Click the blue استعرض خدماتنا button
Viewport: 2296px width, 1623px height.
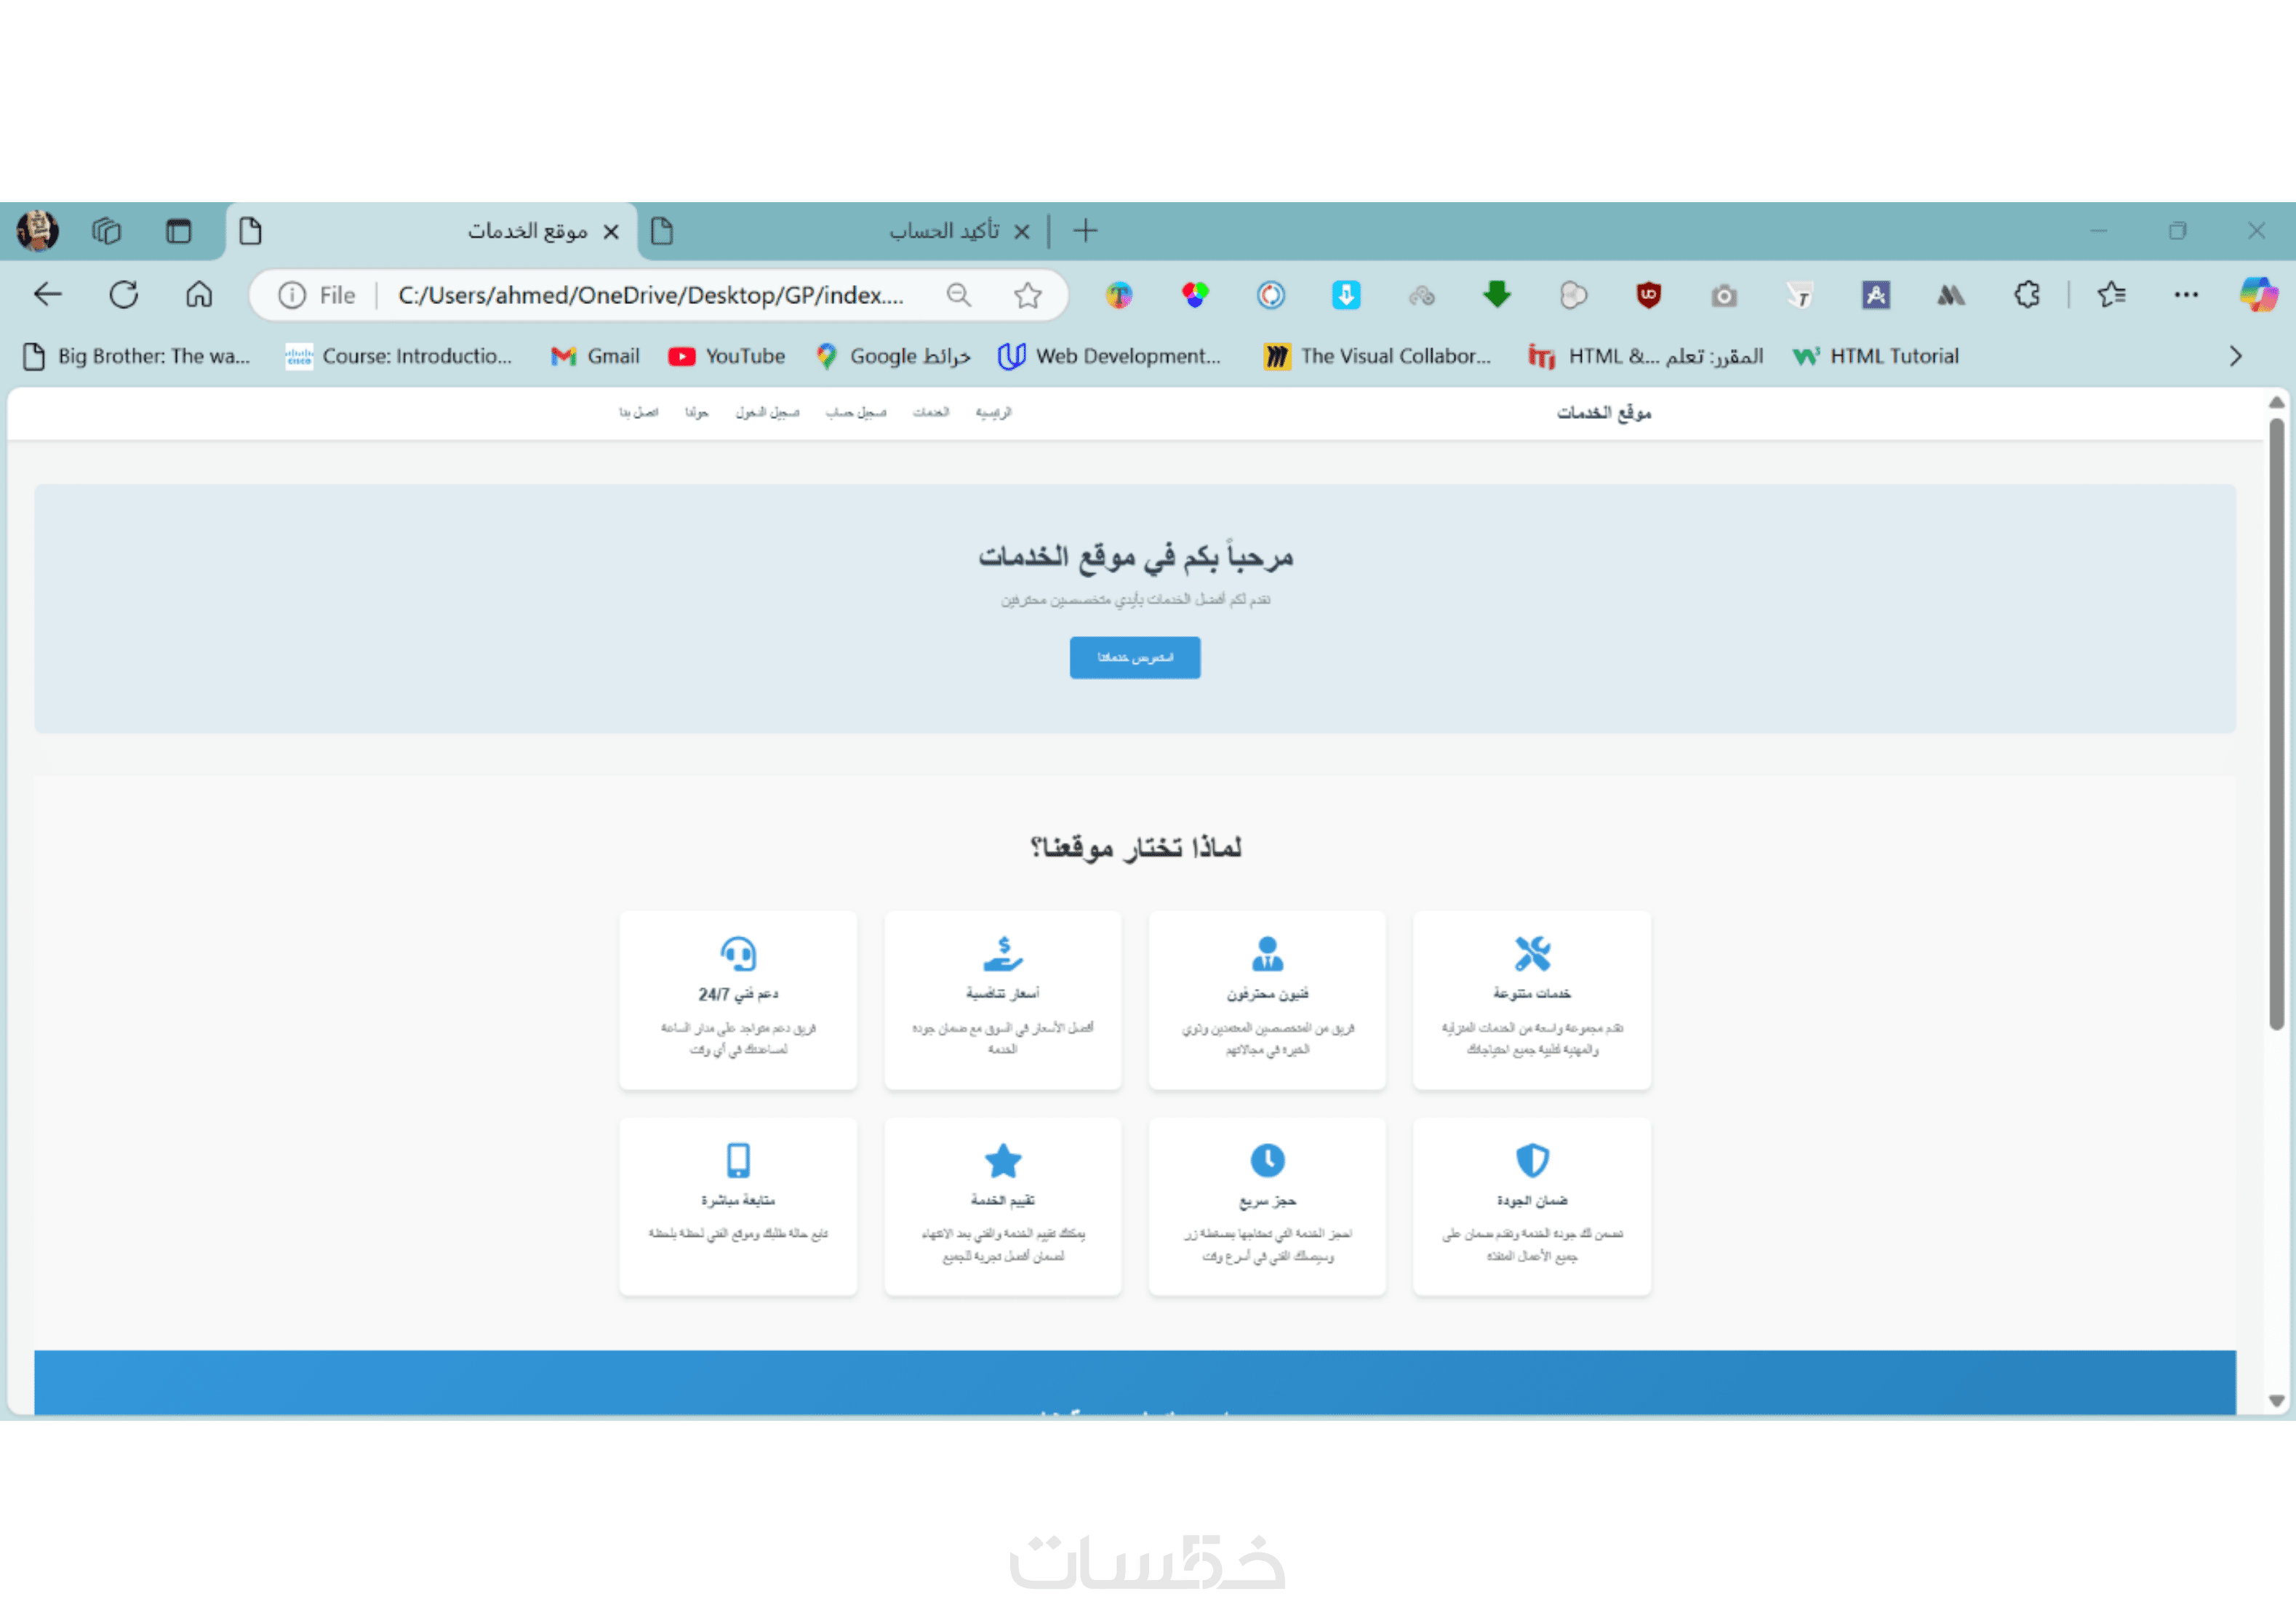[1134, 658]
